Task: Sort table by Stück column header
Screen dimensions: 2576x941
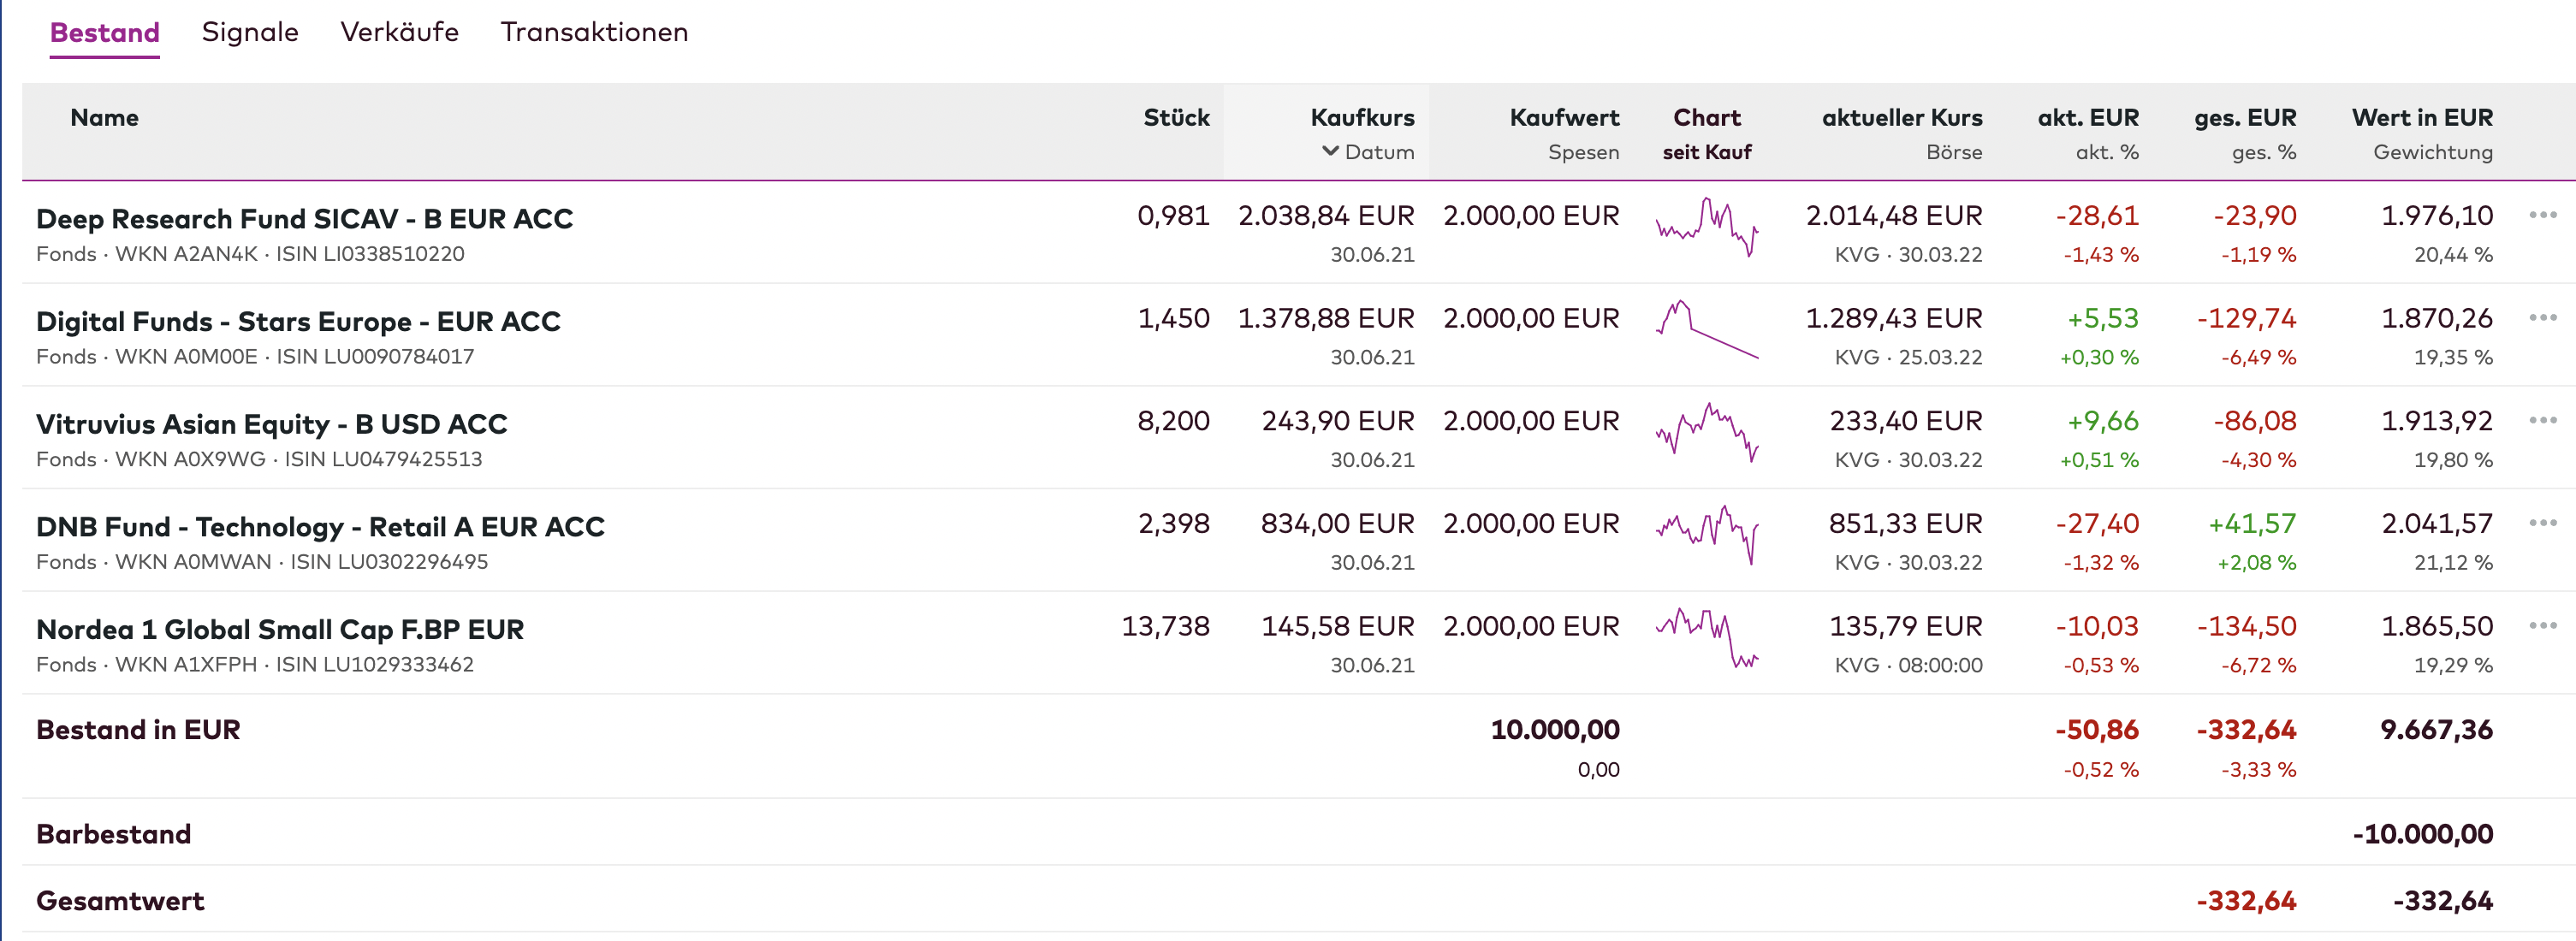Action: click(1176, 117)
